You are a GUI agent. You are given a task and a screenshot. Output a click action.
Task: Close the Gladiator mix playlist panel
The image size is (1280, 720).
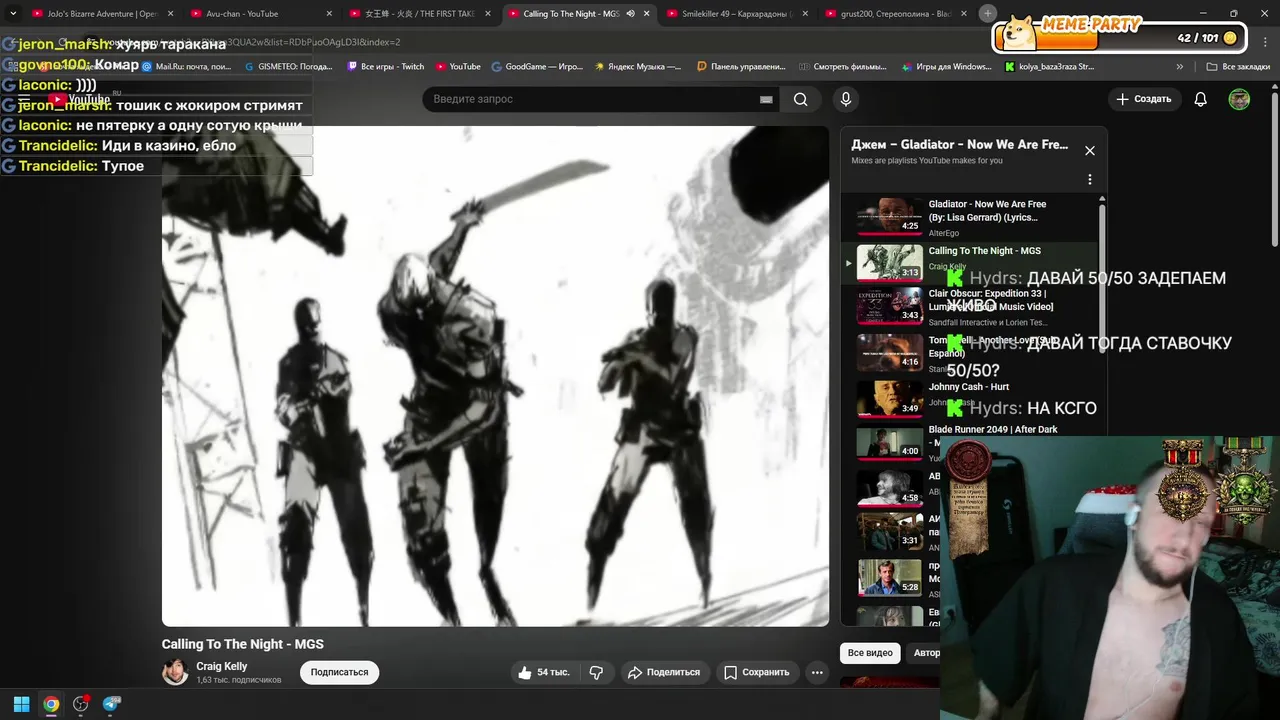coord(1090,151)
